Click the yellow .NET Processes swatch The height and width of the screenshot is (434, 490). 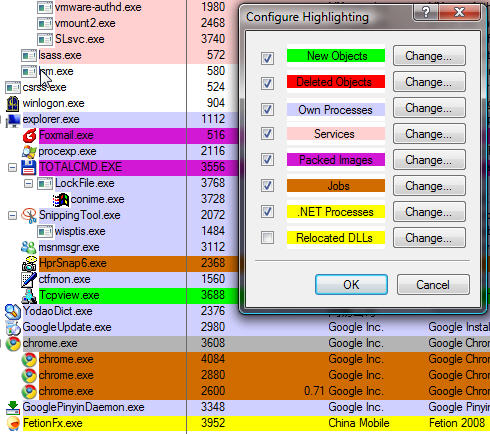pos(336,212)
